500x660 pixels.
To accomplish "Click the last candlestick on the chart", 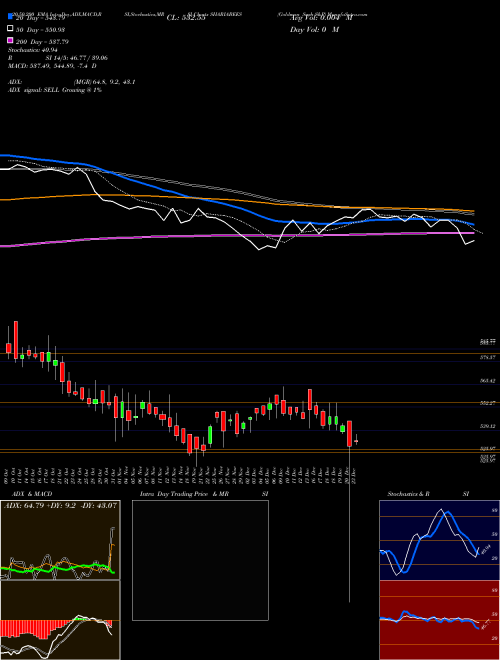I will [356, 440].
